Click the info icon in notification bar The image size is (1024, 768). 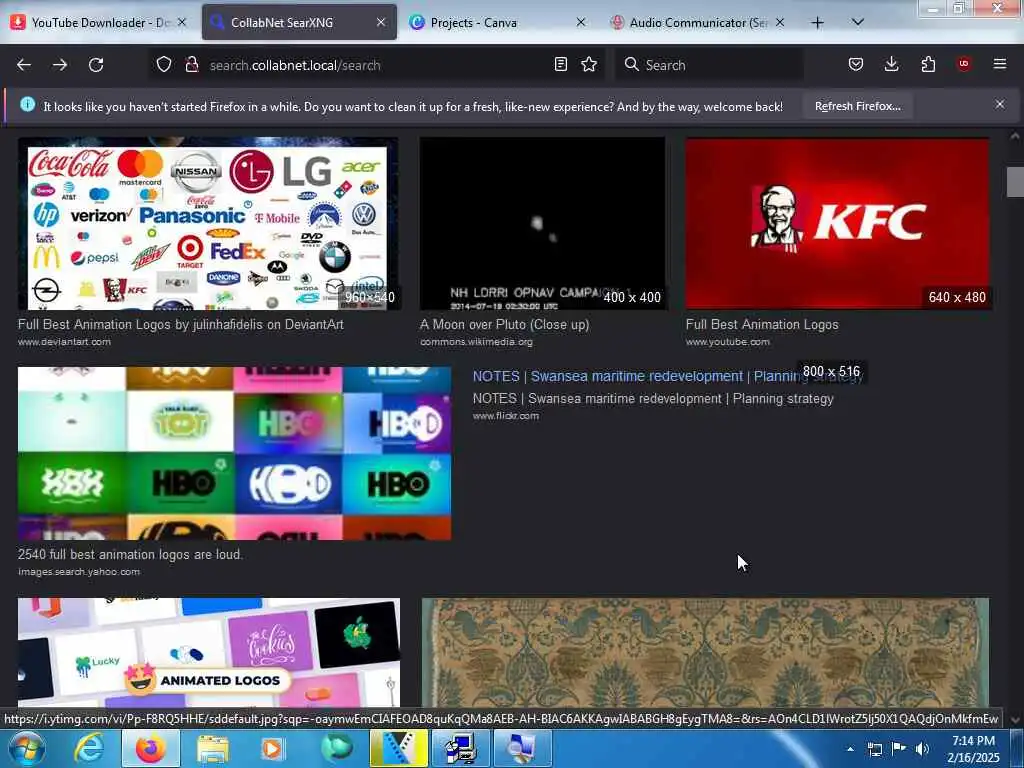tap(27, 104)
